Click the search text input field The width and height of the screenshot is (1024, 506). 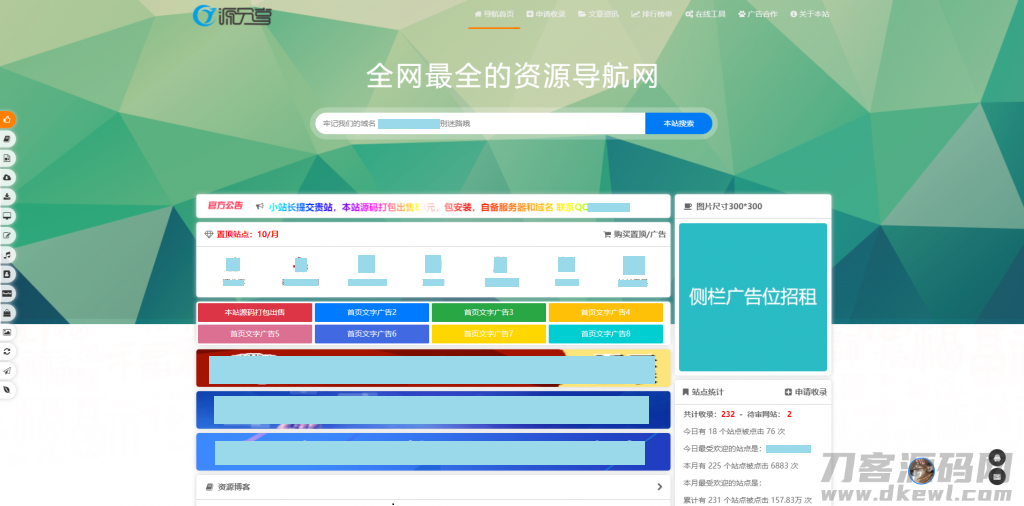[480, 123]
